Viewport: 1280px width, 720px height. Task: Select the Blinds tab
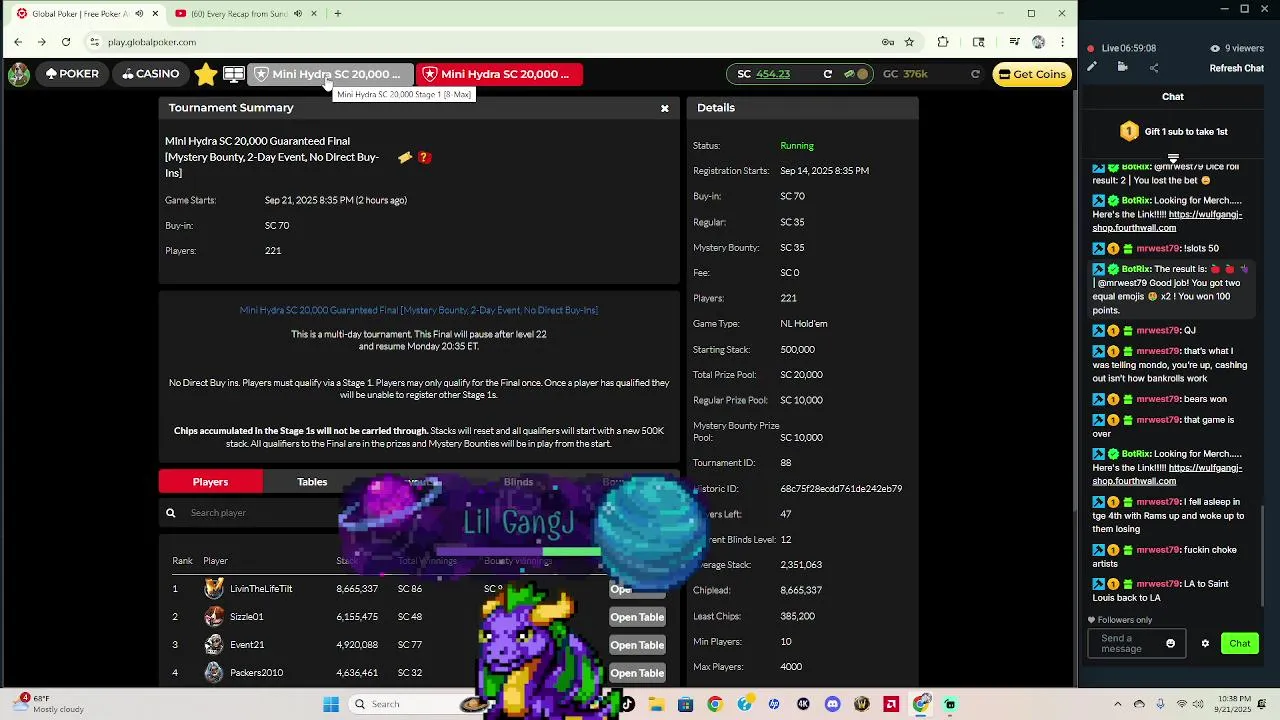pyautogui.click(x=518, y=482)
